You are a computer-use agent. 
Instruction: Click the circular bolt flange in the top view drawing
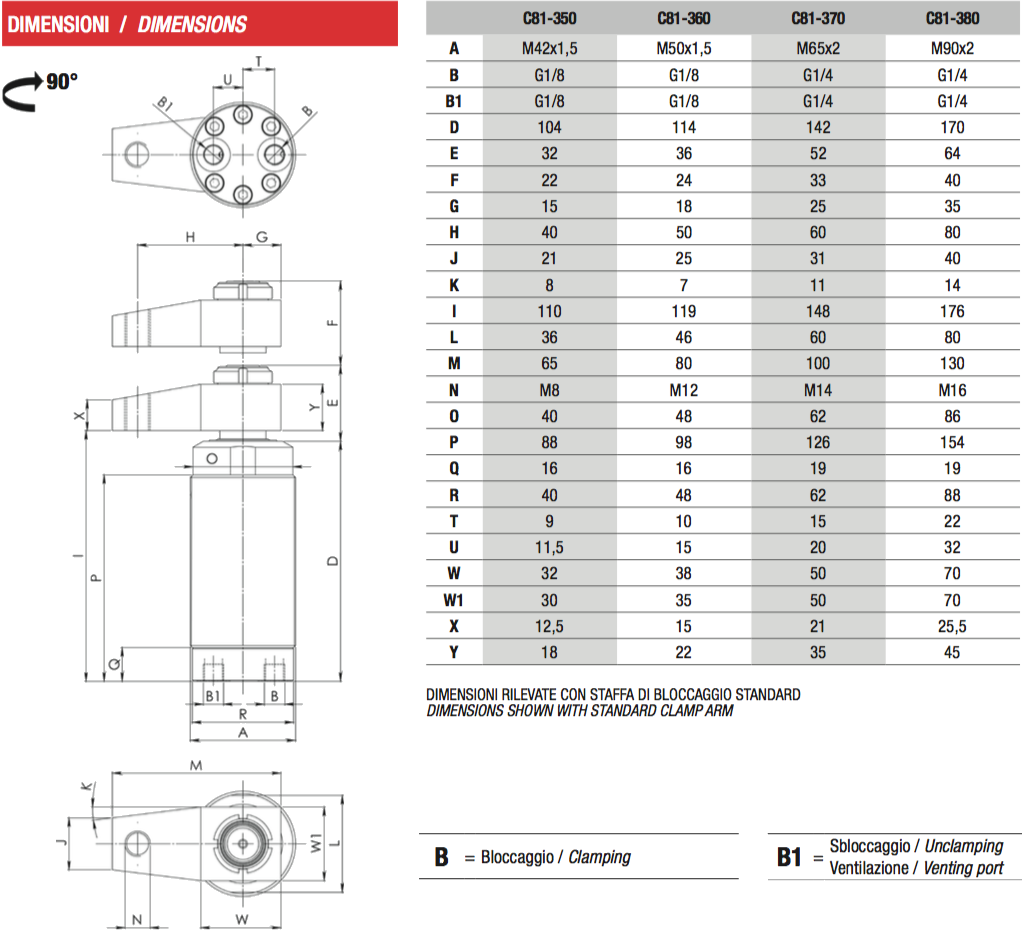tap(242, 154)
